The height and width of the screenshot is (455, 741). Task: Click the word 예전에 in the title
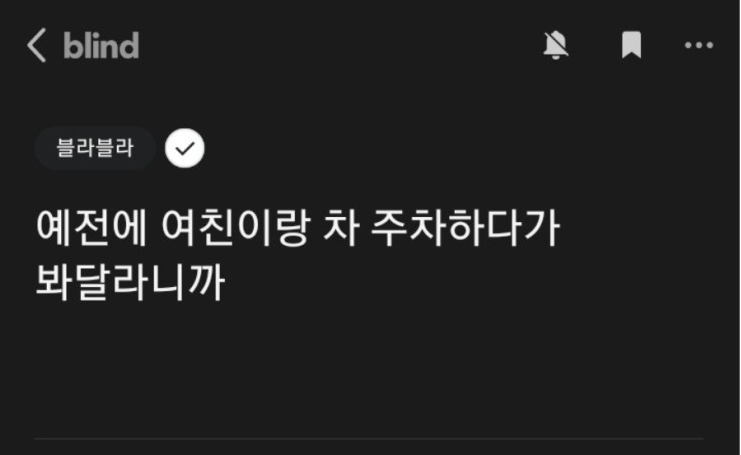click(x=92, y=228)
